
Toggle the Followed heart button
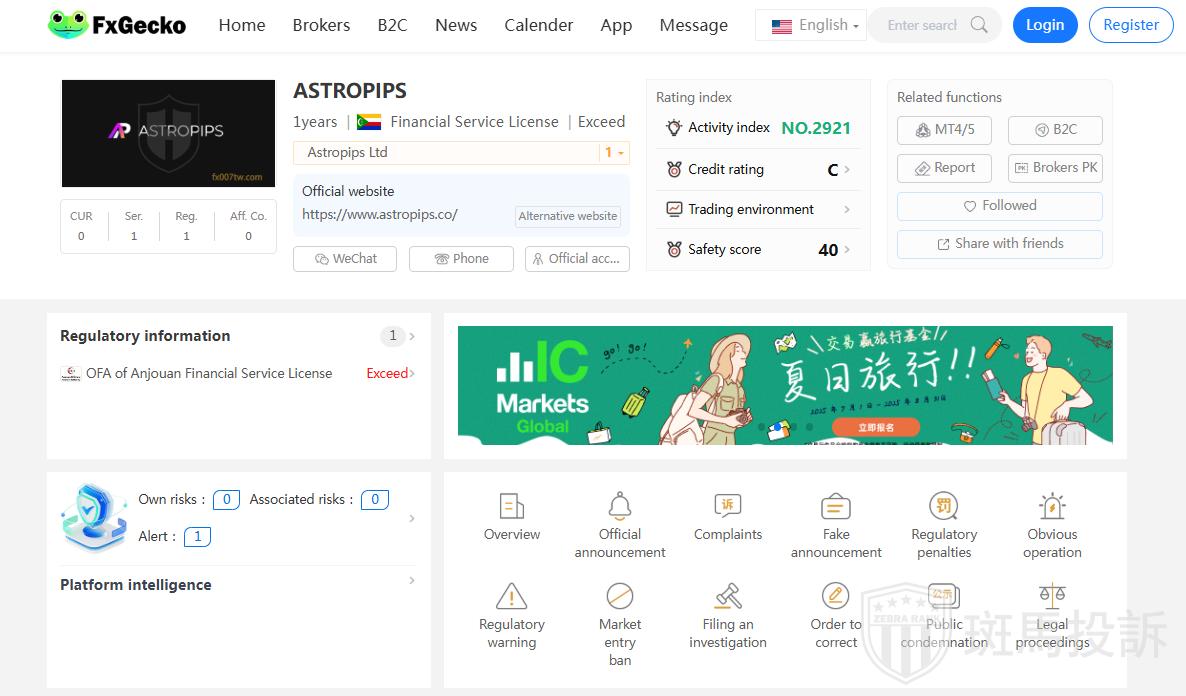point(999,206)
